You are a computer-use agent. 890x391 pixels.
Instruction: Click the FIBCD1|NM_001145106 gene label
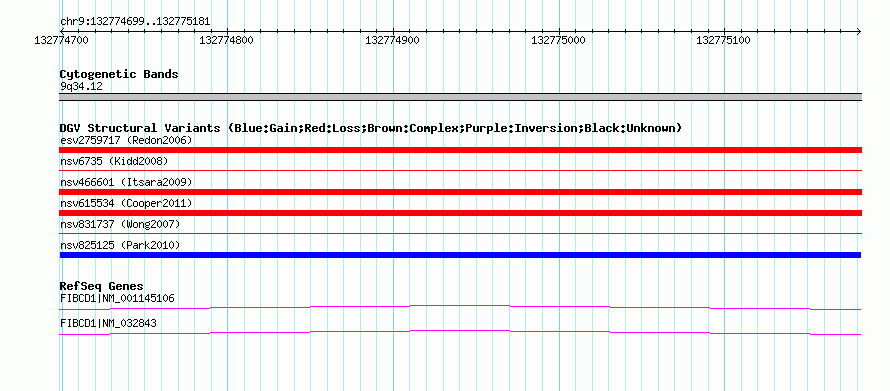[117, 298]
